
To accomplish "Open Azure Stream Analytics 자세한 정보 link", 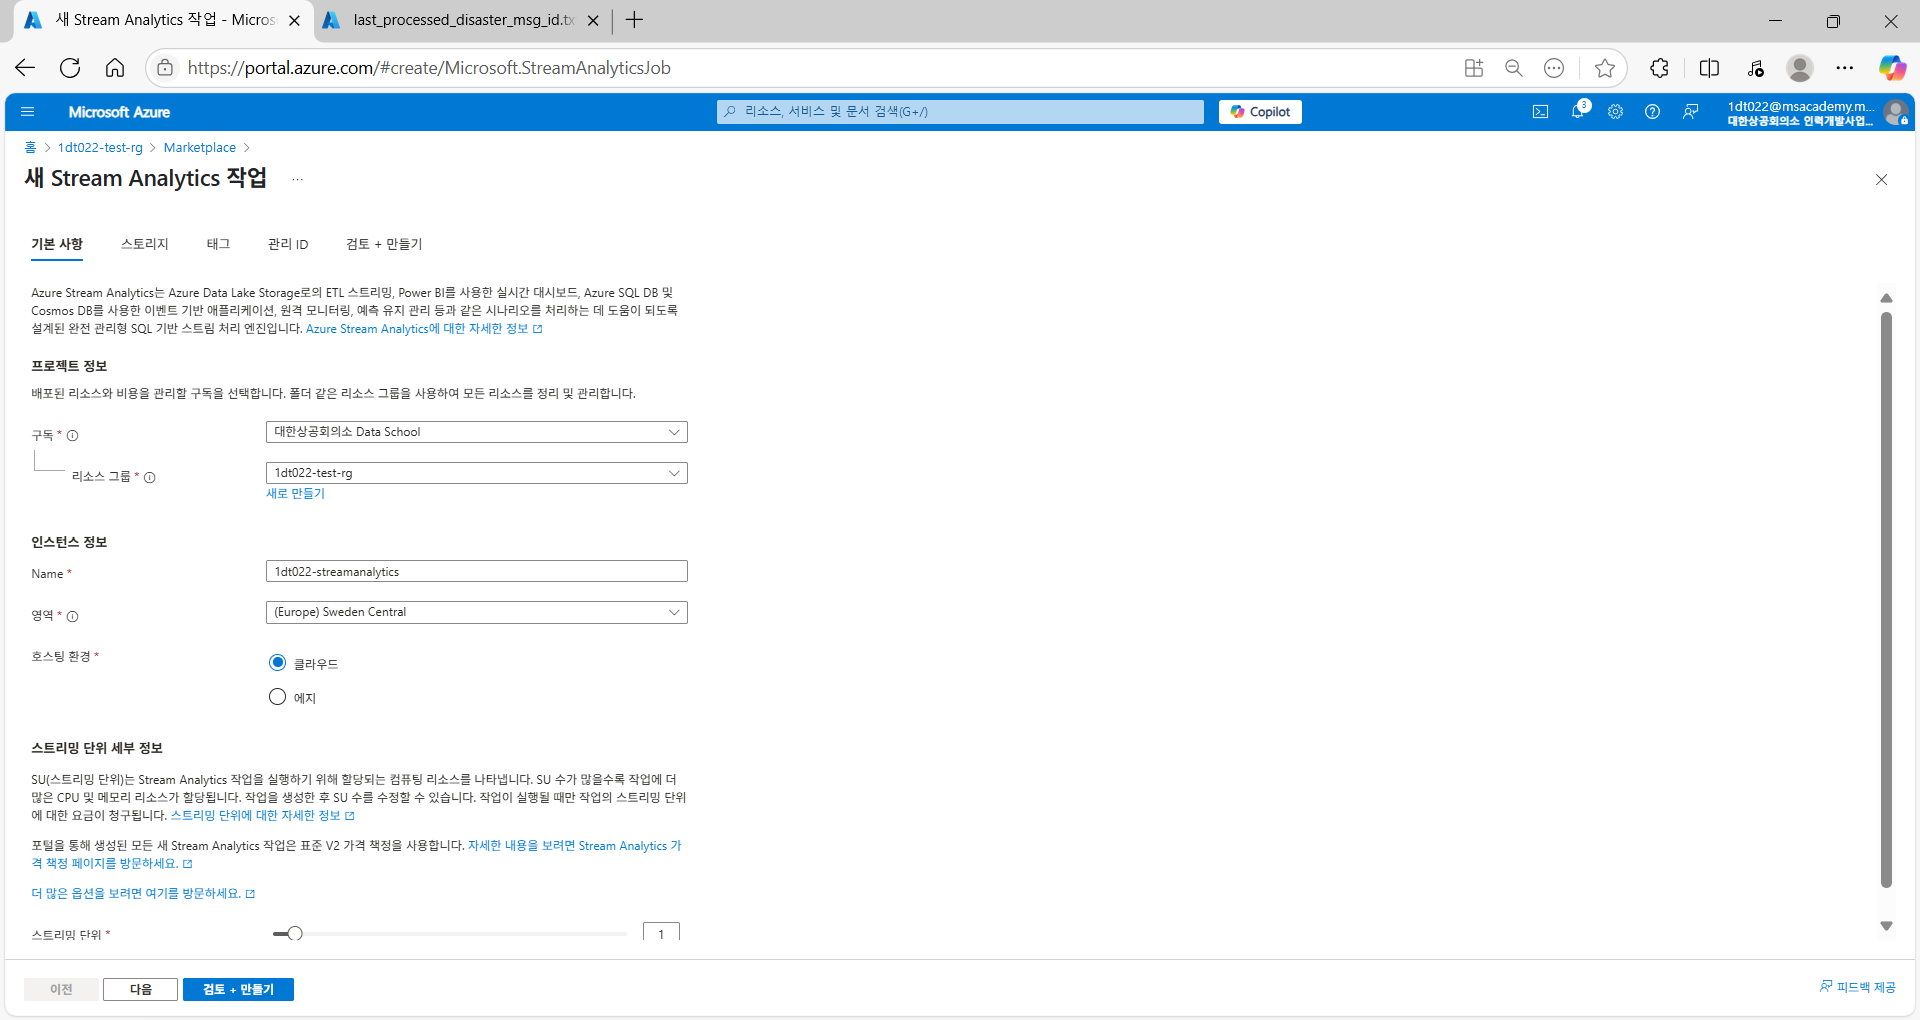I will coord(423,329).
